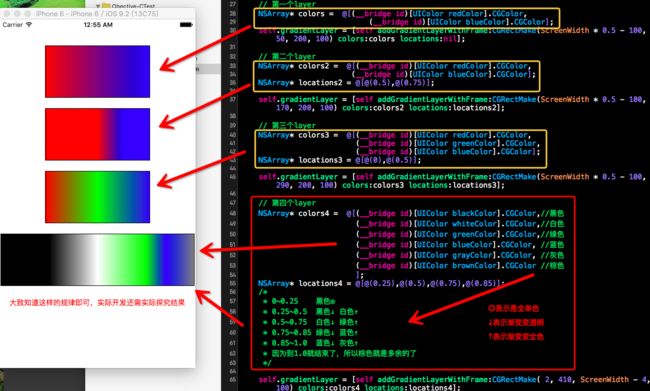This screenshot has width=650, height=391.
Task: Click 'colors:colors4 locations:locations4' code line
Action: coord(368,388)
